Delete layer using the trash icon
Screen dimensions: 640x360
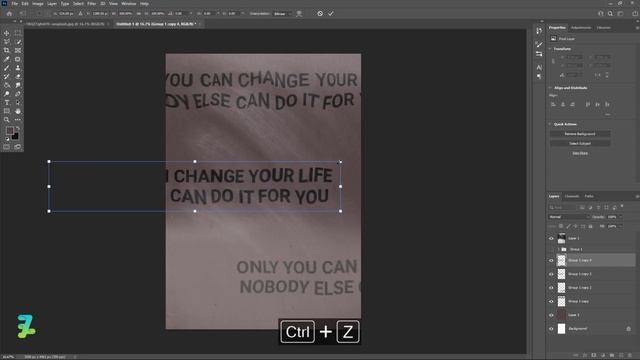630,356
